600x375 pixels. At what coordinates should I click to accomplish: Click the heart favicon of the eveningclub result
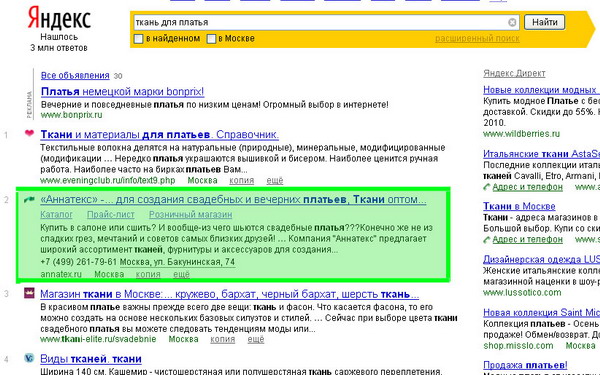click(x=29, y=133)
